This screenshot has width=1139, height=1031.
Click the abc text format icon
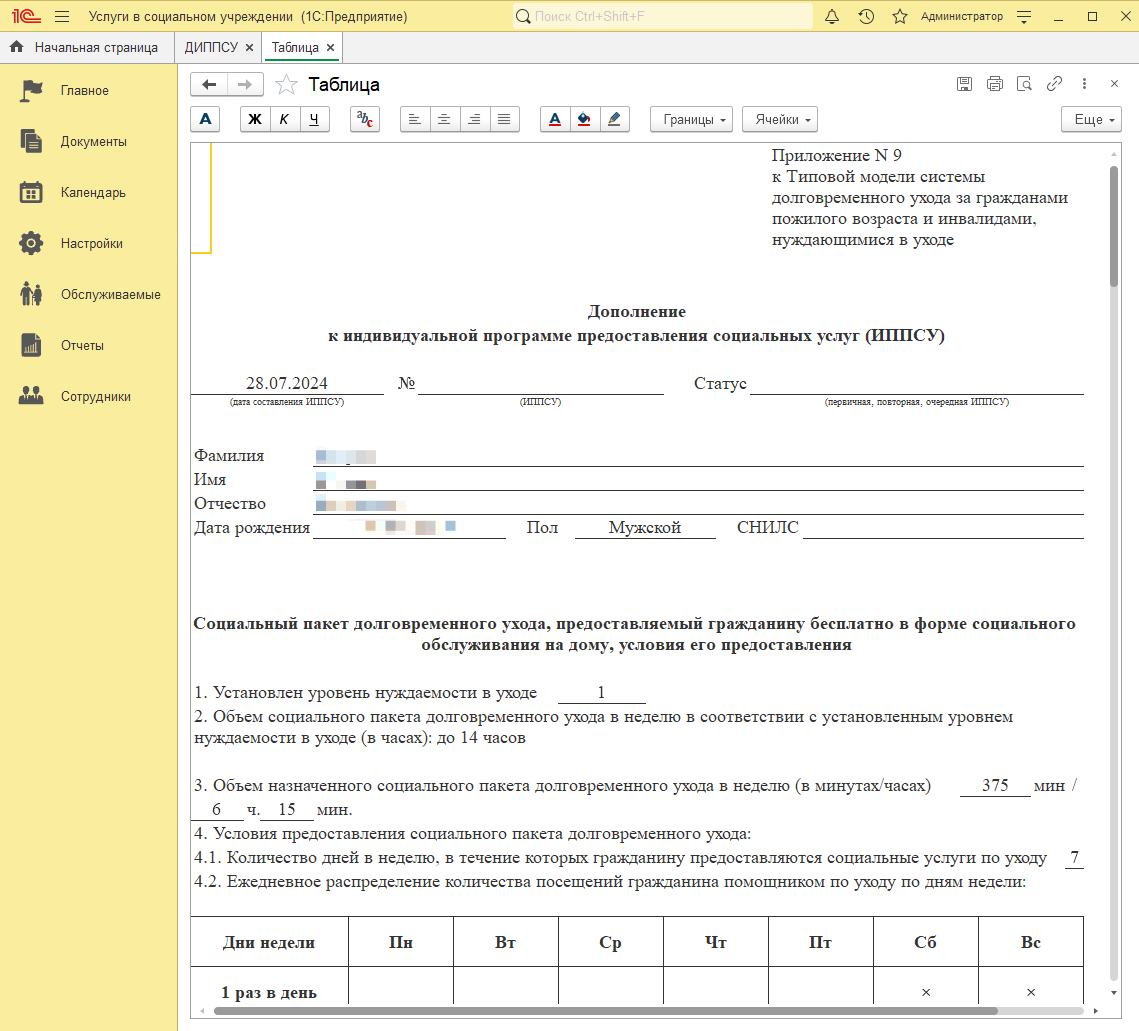click(x=365, y=119)
